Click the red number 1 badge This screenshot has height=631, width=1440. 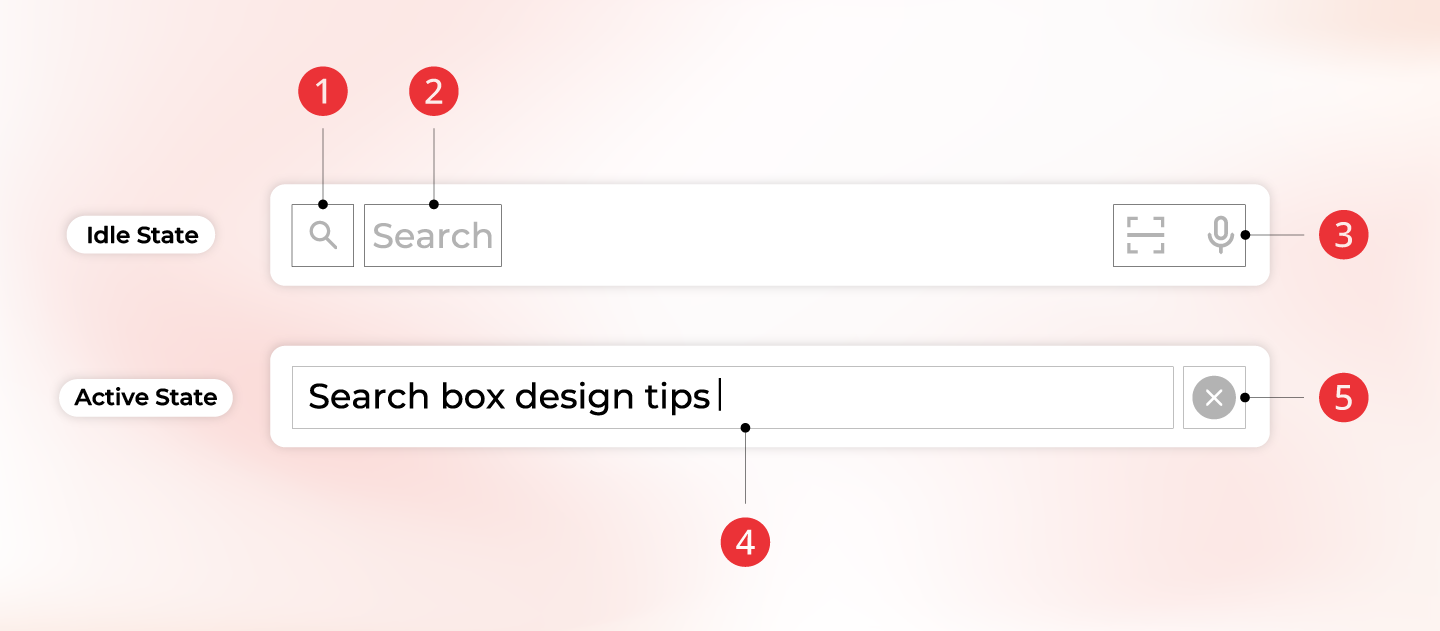[323, 92]
